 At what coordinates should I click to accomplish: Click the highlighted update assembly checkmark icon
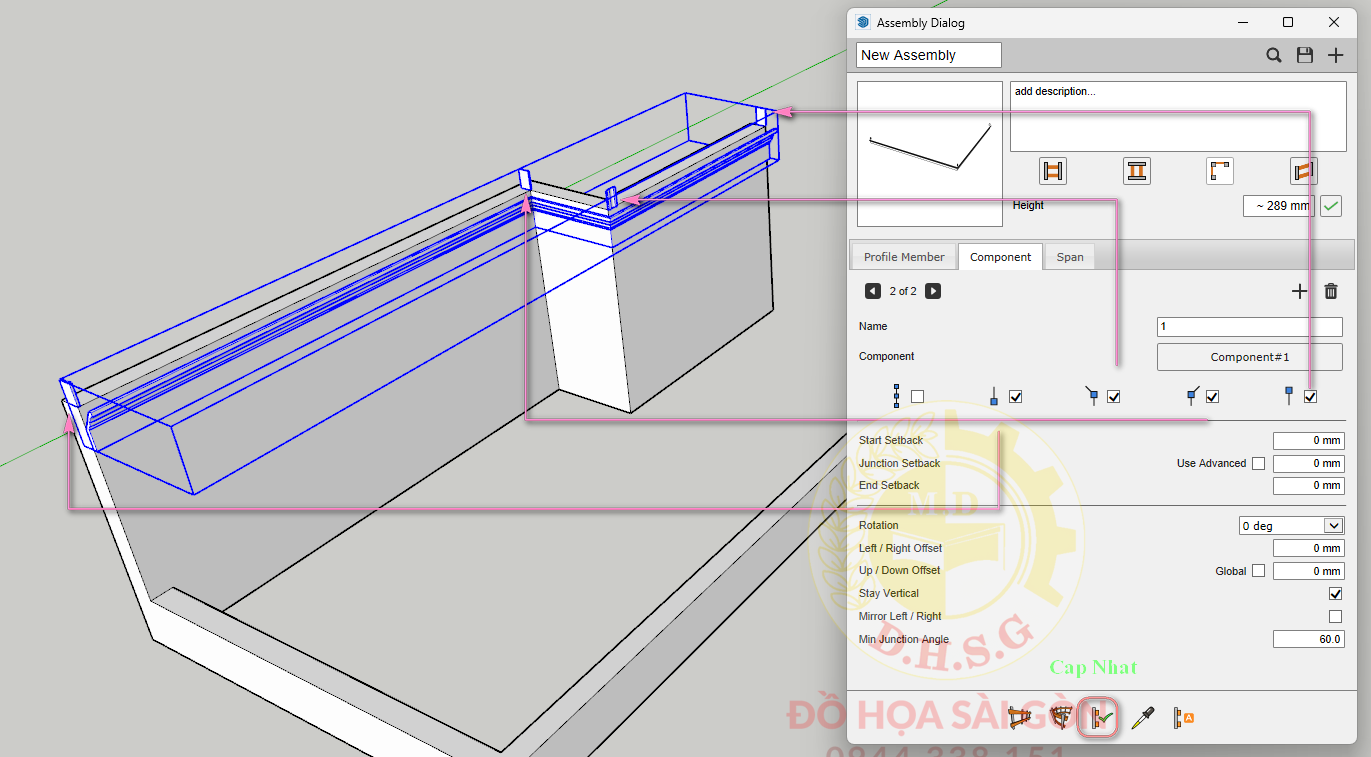(x=1098, y=718)
